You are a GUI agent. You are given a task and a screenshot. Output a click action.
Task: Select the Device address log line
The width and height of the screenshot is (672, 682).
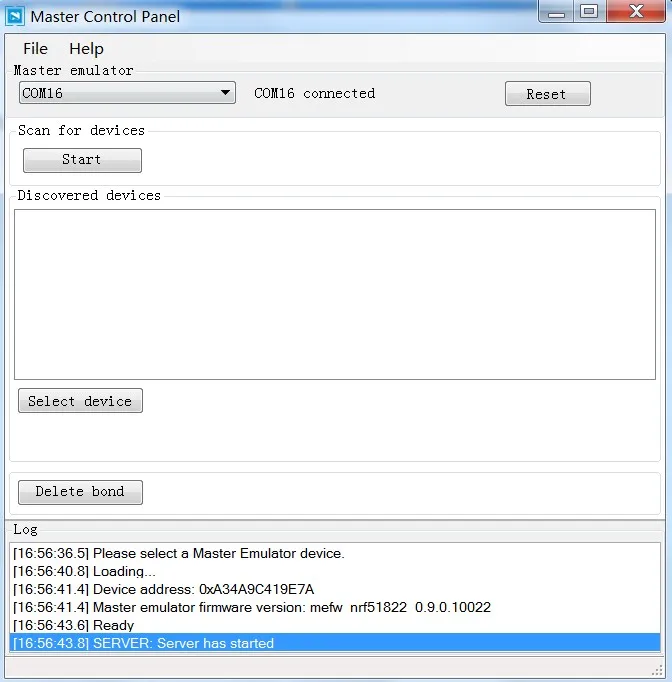pos(334,589)
